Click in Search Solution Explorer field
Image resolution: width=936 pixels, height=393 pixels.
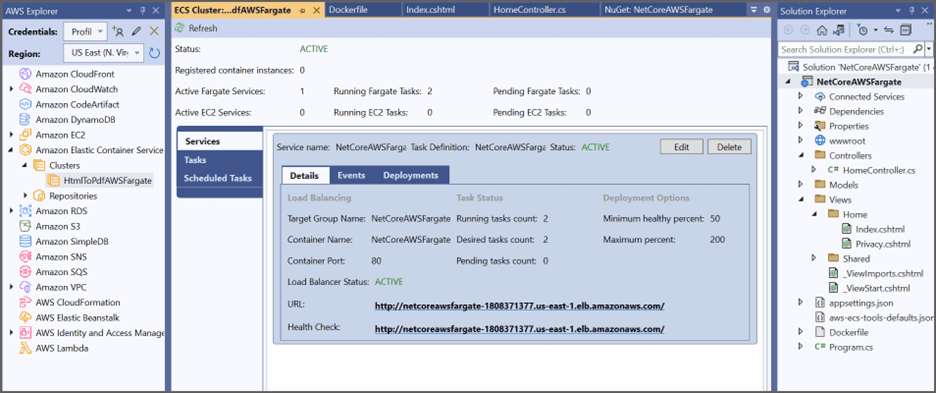point(845,49)
